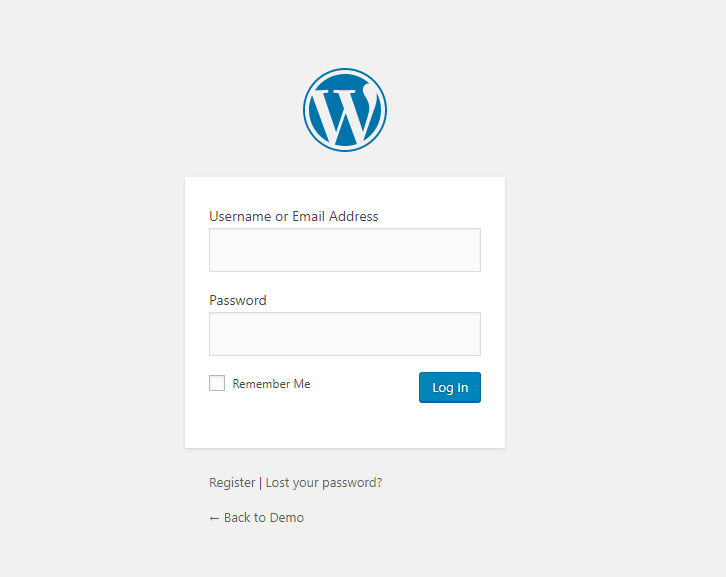
Task: Click the left edge of the username text box
Action: [x=214, y=250]
